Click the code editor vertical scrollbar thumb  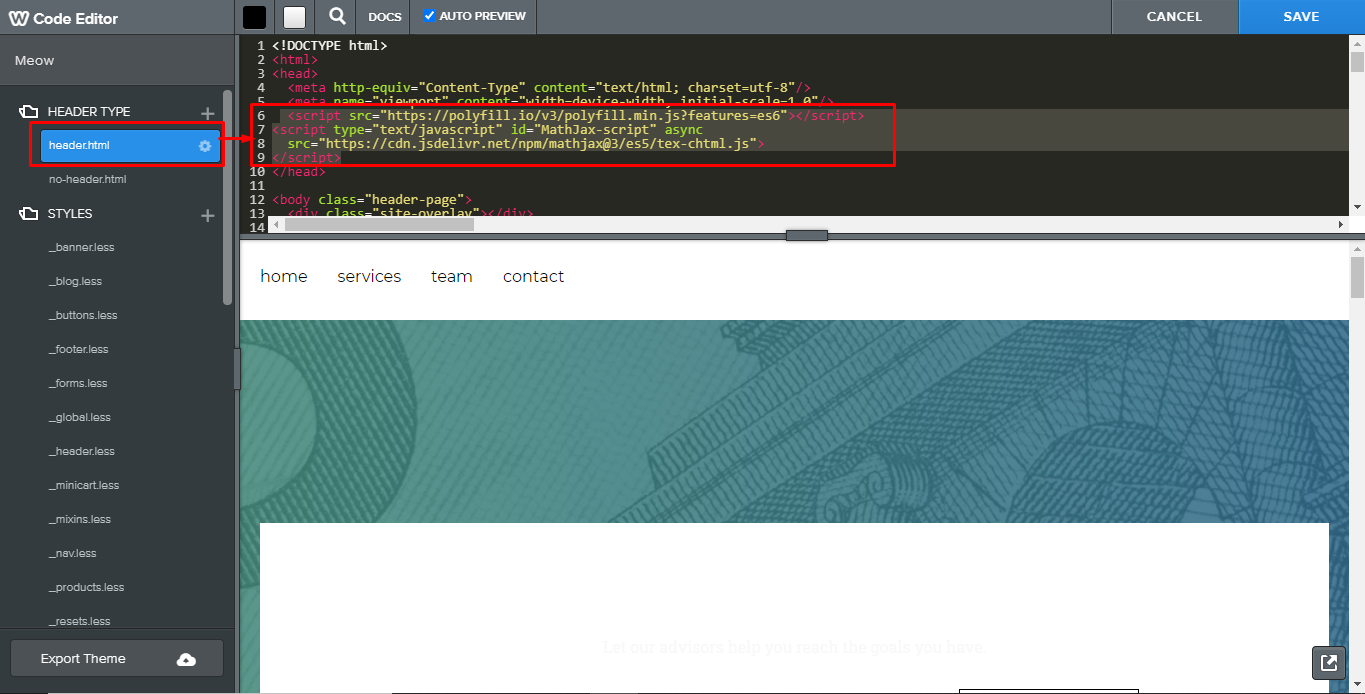(x=1357, y=63)
